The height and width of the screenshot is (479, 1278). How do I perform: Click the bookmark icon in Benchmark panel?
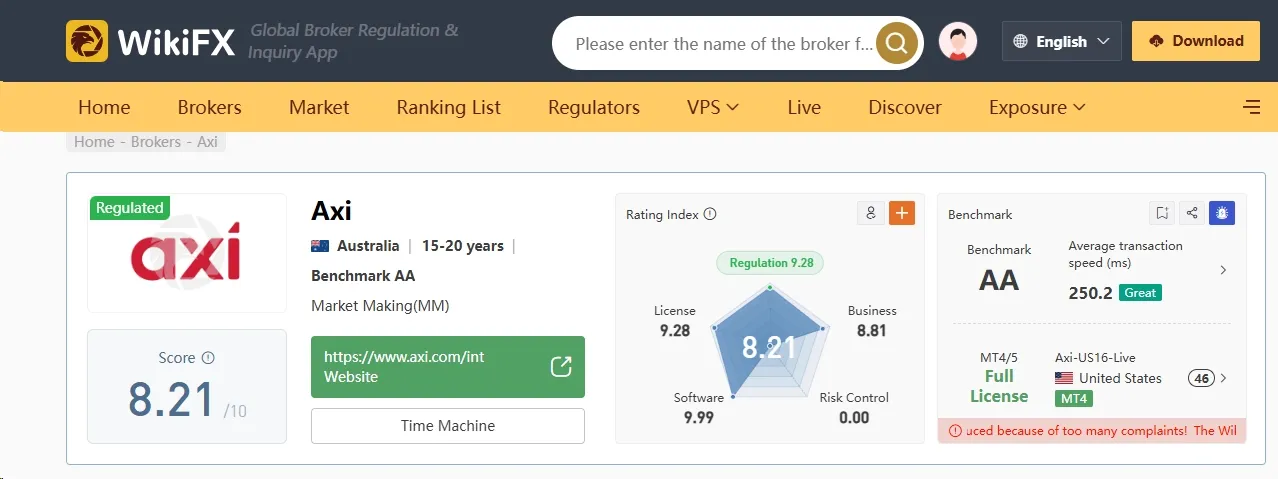1162,213
